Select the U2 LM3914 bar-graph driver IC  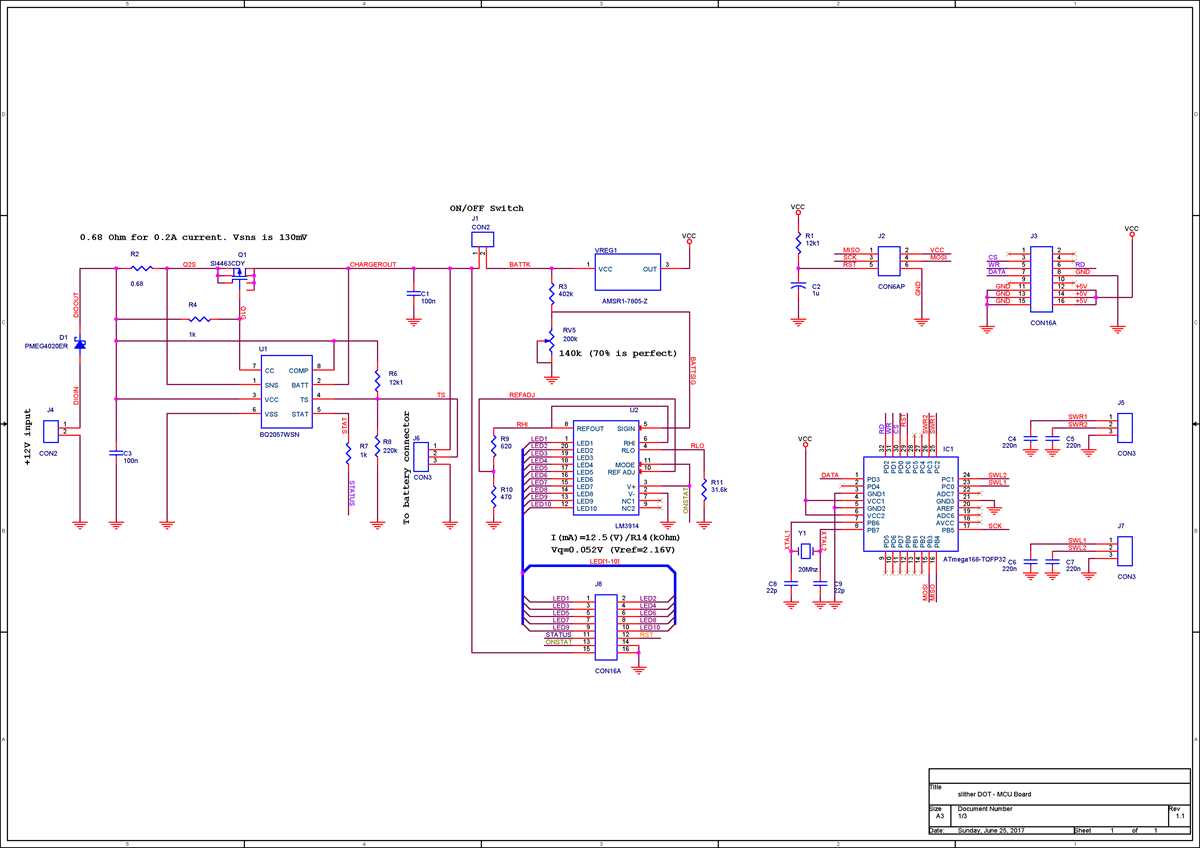[x=606, y=468]
